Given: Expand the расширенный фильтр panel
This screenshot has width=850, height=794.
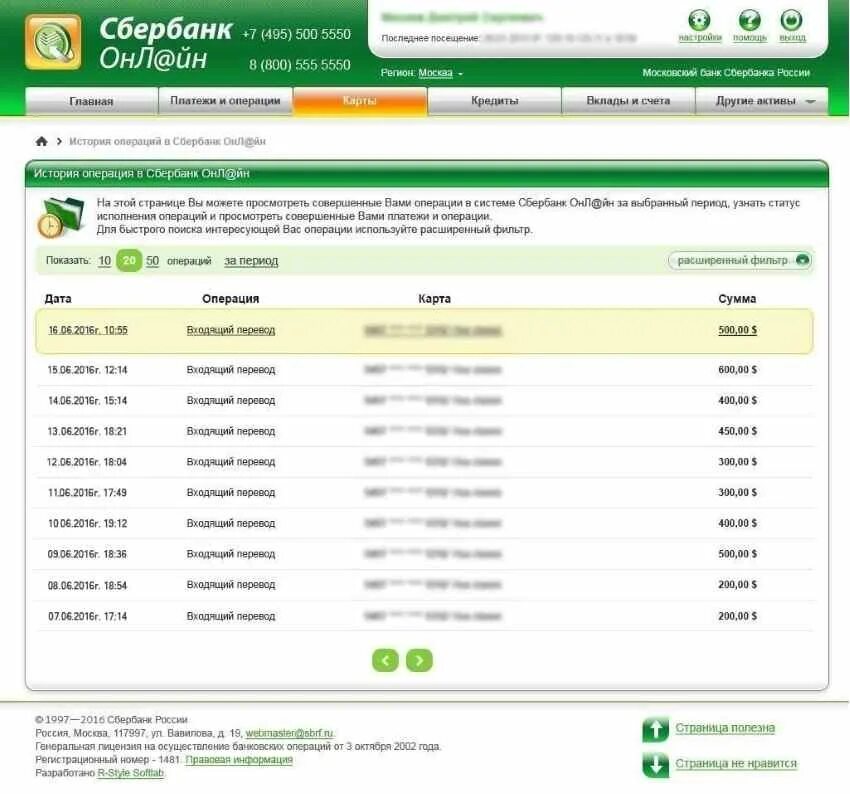Looking at the screenshot, I should coord(740,260).
